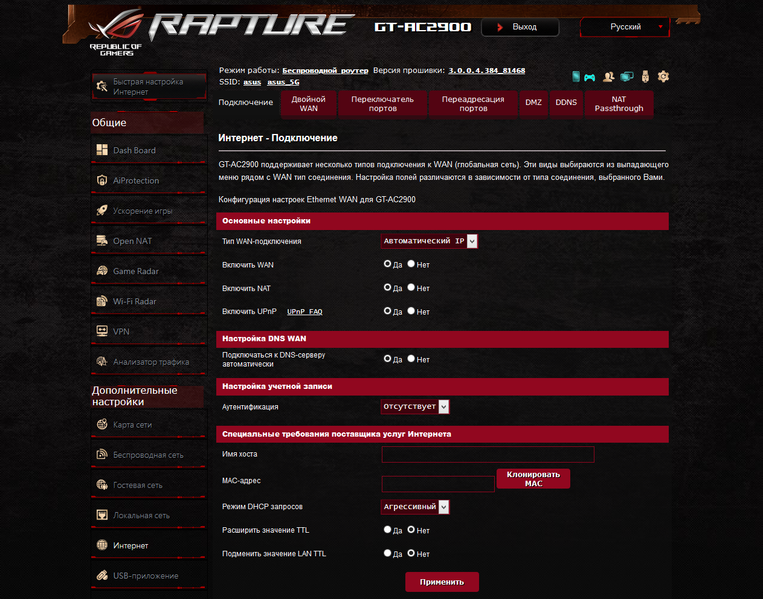Click the USB-приложение icon
The height and width of the screenshot is (599, 763).
click(x=102, y=575)
